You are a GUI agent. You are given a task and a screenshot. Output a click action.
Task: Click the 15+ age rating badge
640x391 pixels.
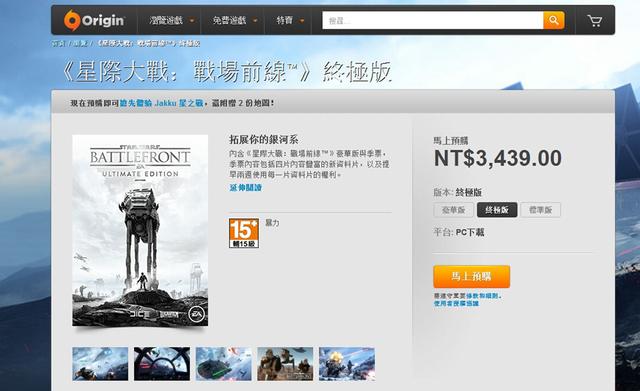244,233
